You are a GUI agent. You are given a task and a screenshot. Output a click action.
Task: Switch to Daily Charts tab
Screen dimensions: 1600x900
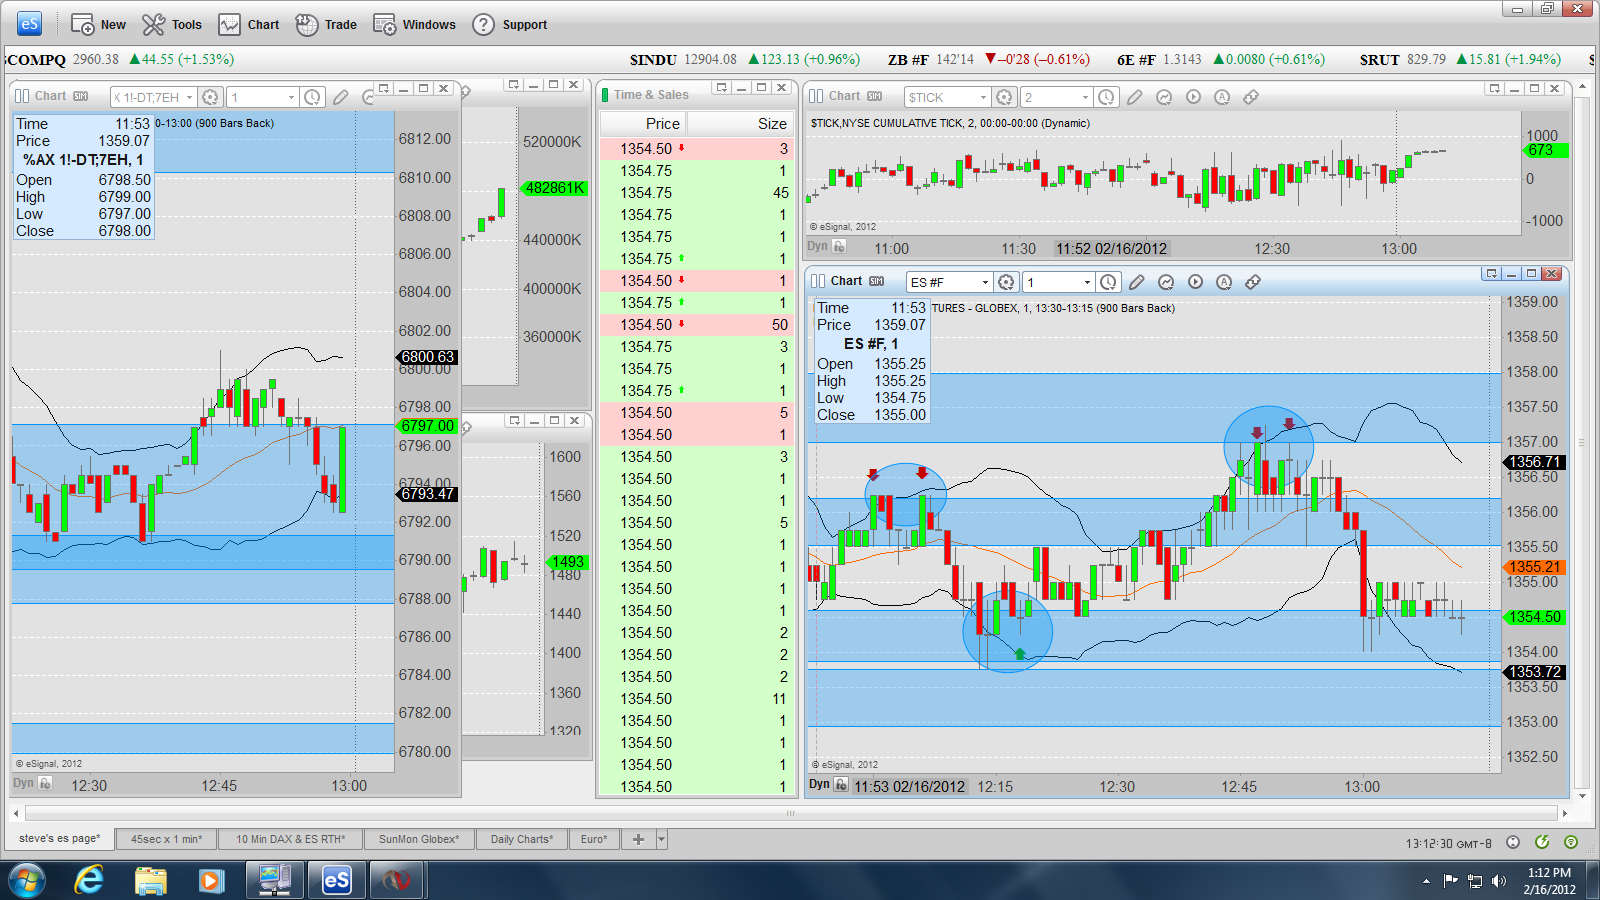[521, 839]
